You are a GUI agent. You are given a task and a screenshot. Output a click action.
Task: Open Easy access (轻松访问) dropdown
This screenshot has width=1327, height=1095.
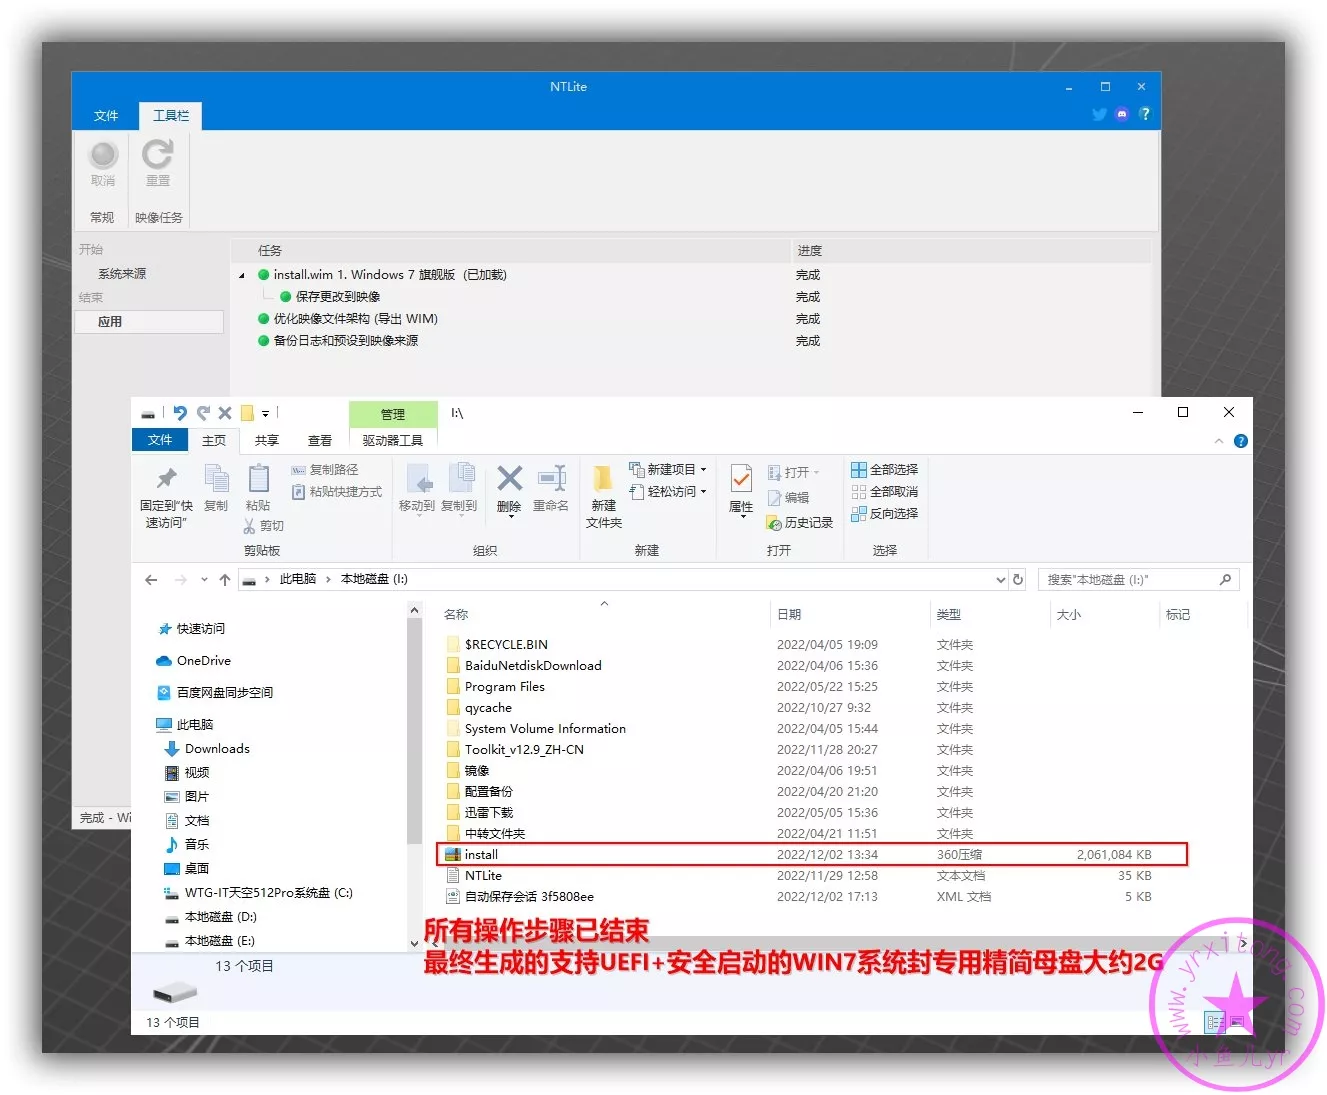click(668, 491)
